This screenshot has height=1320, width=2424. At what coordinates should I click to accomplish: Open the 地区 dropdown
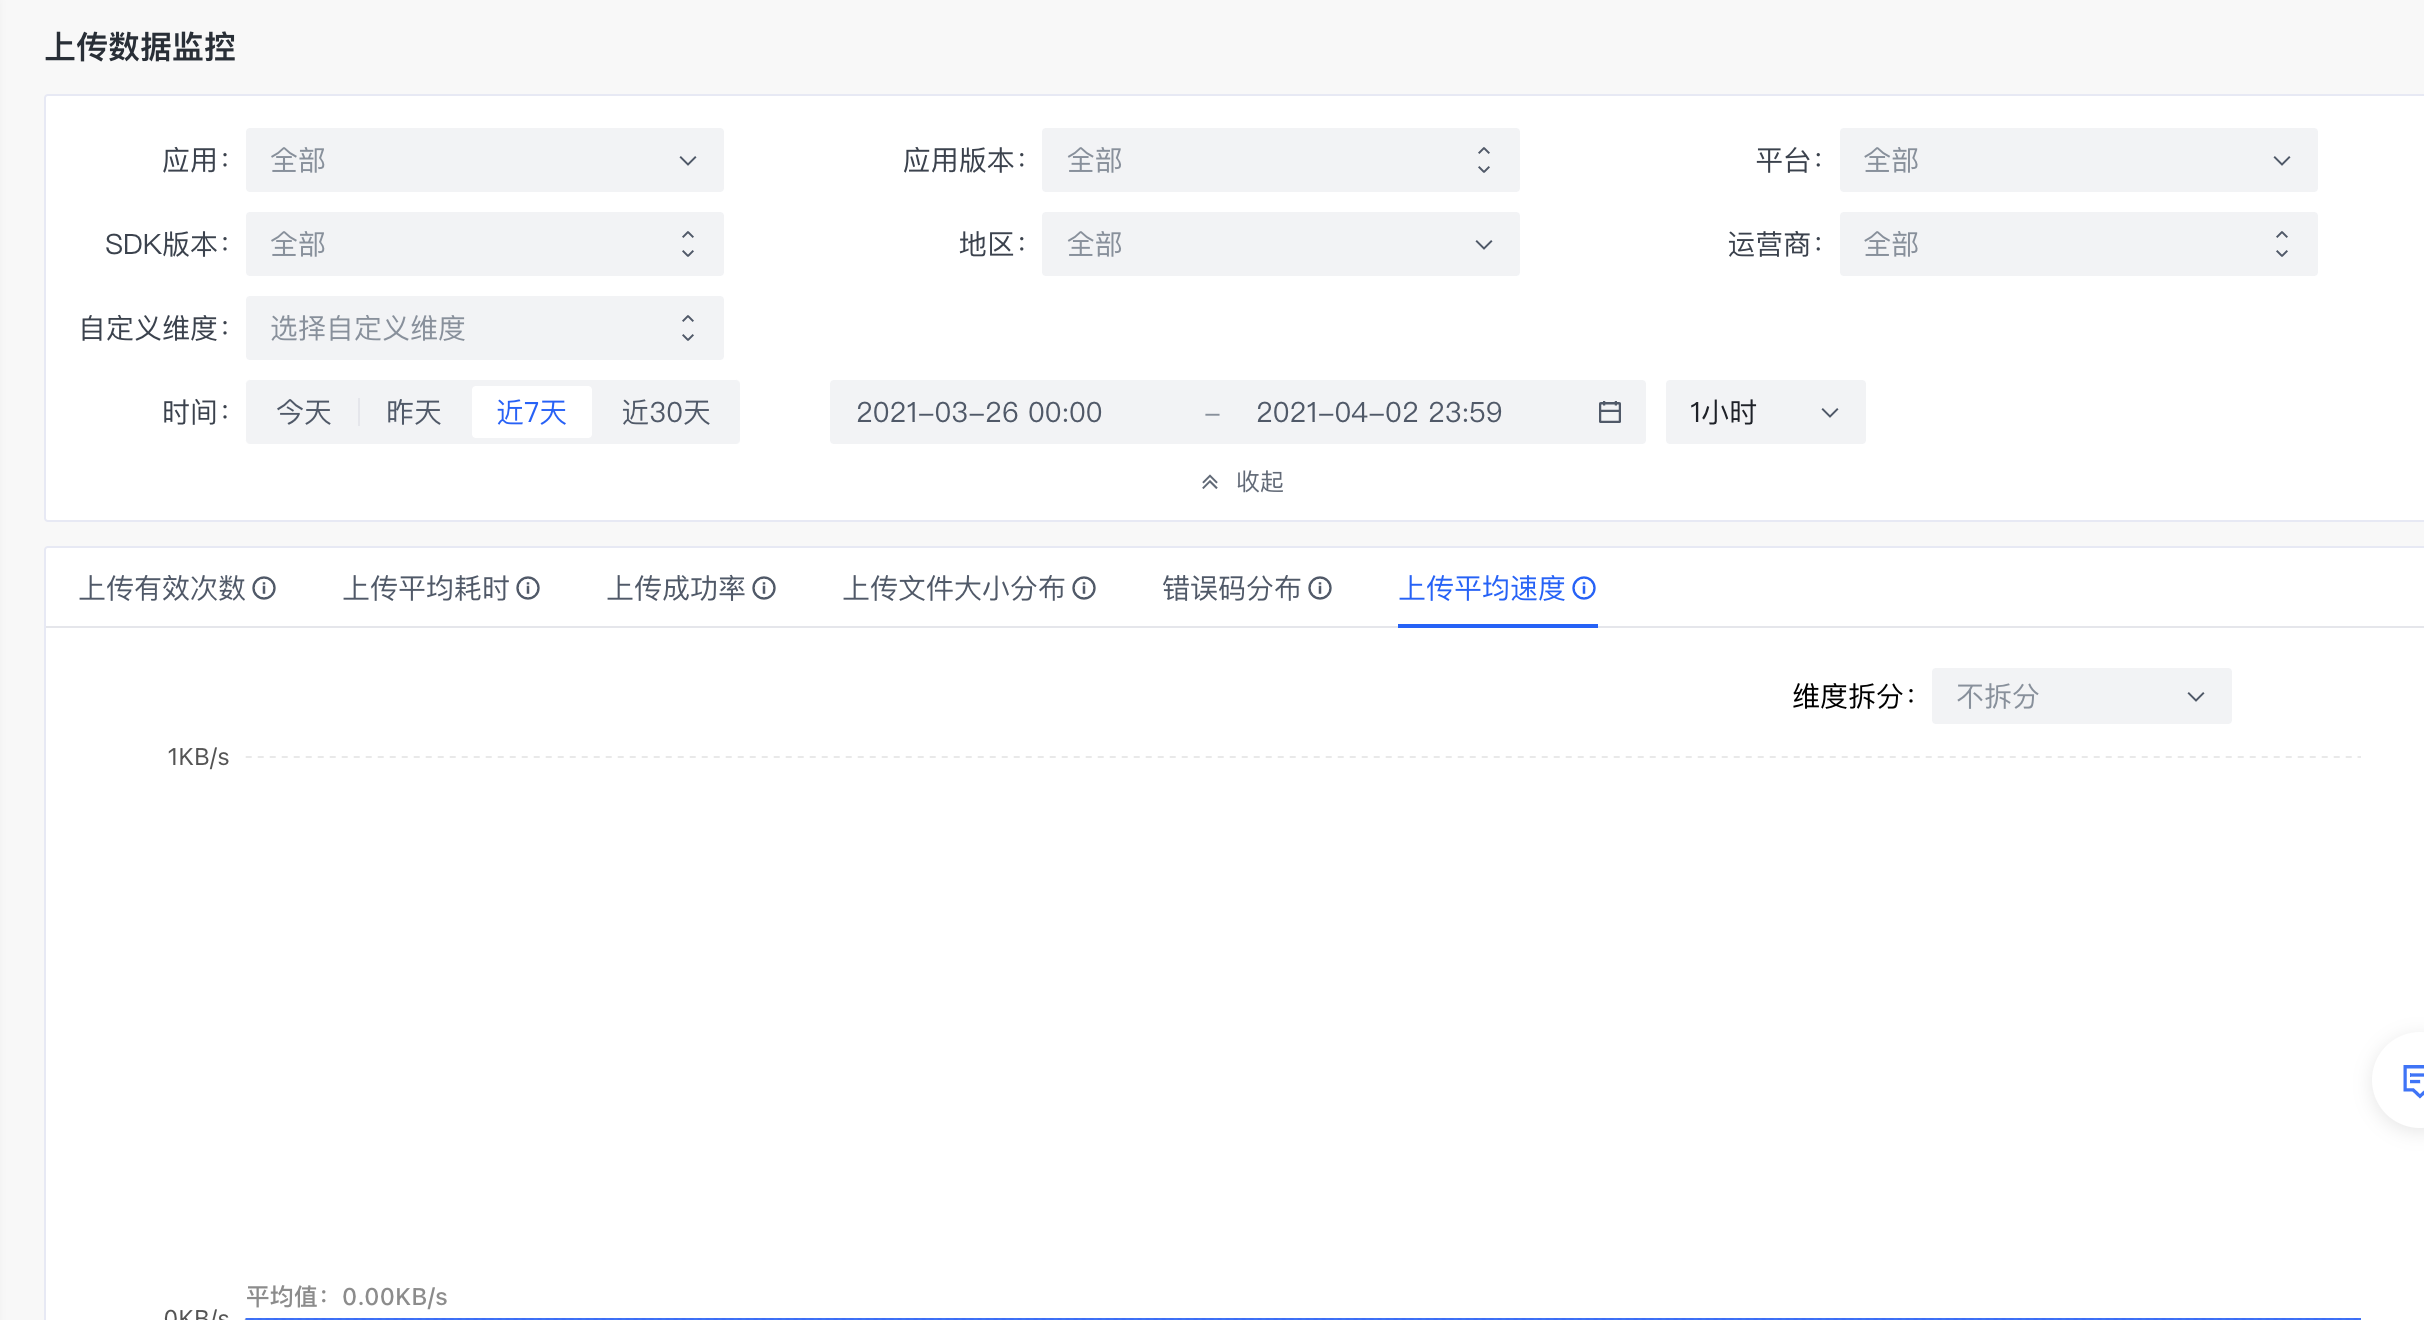tap(1280, 244)
